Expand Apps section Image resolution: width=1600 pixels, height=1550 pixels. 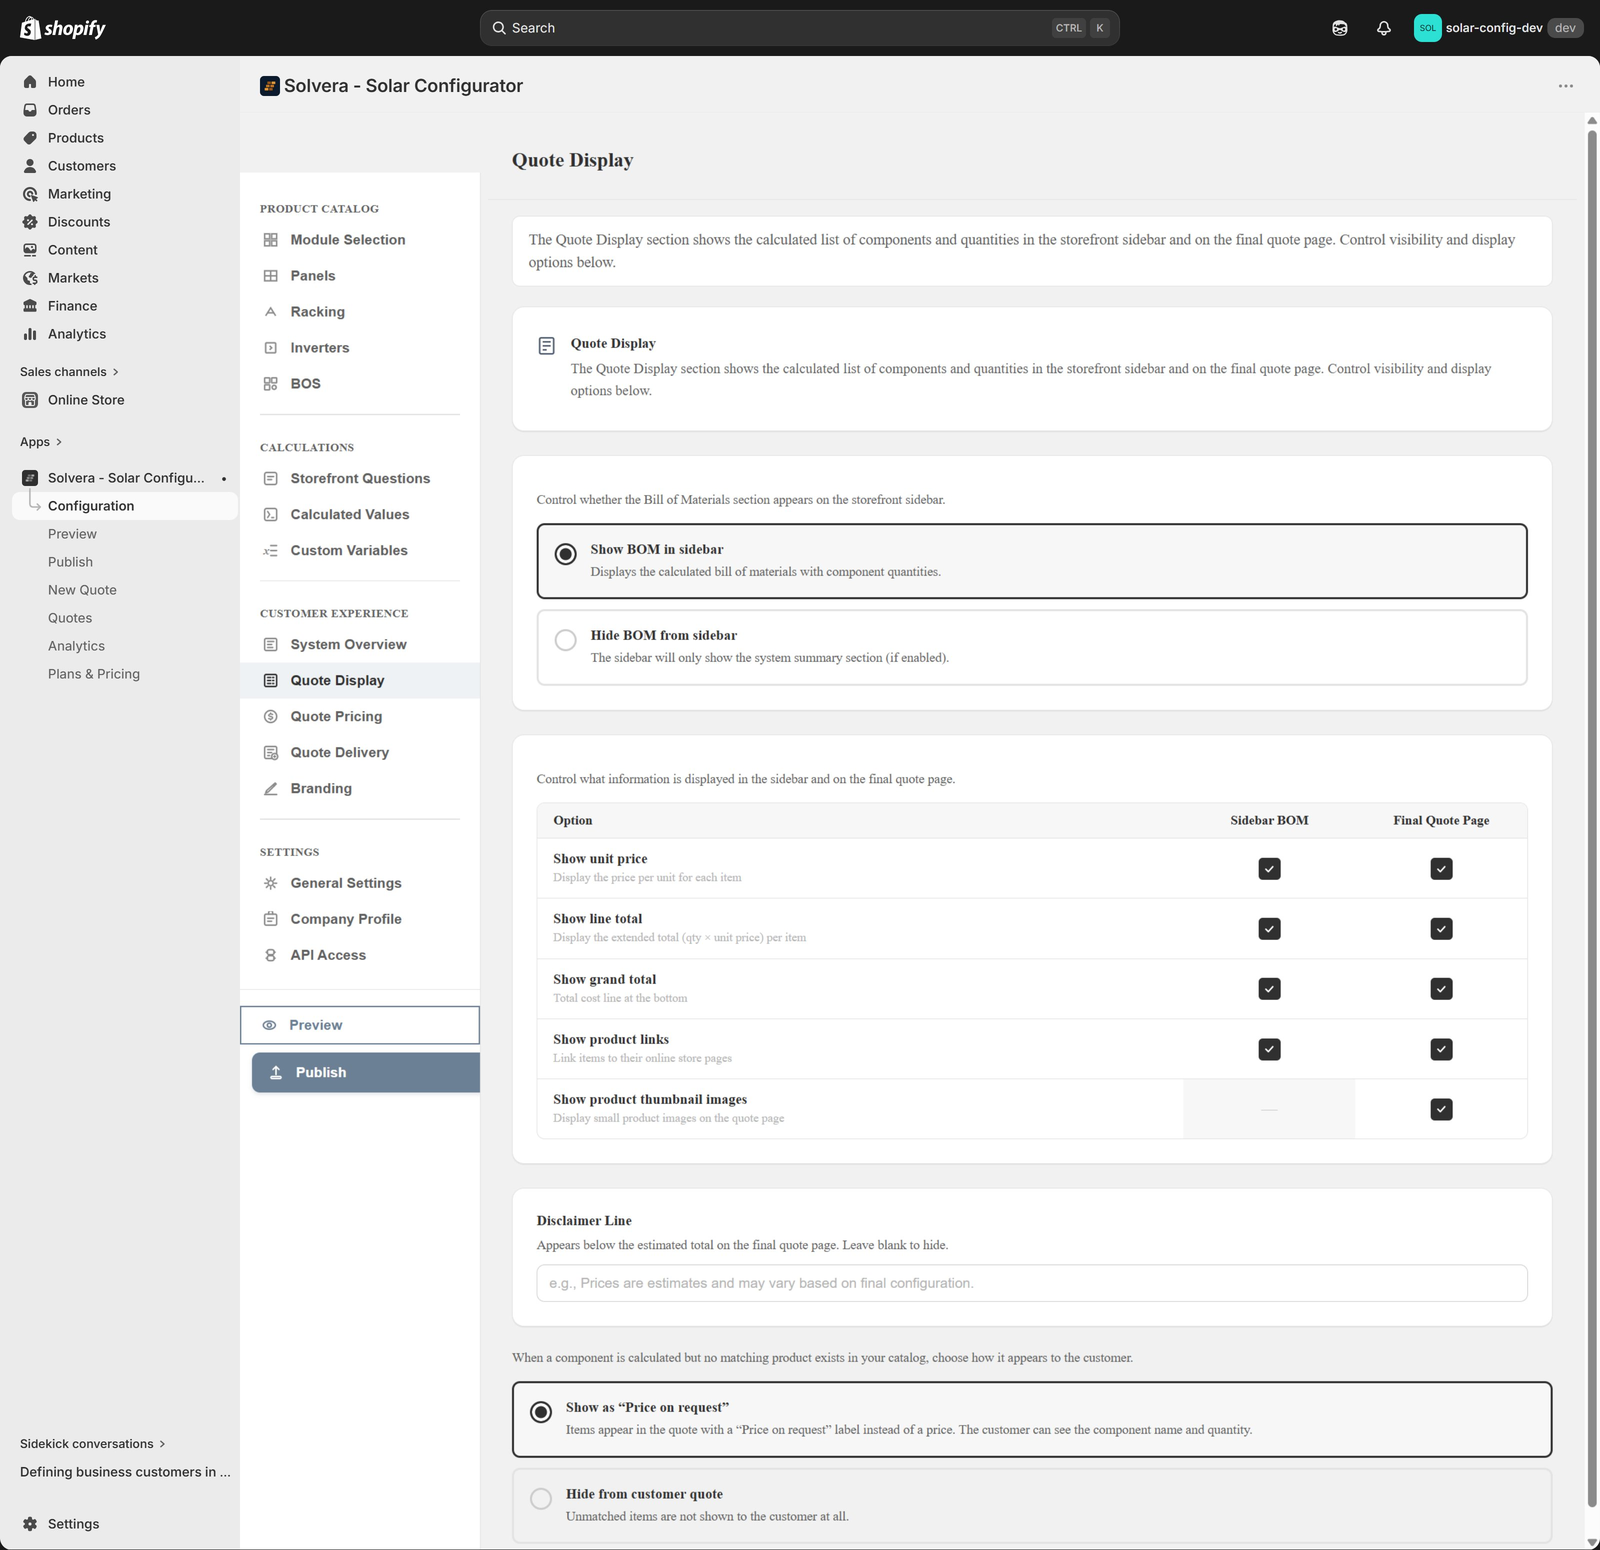coord(41,442)
